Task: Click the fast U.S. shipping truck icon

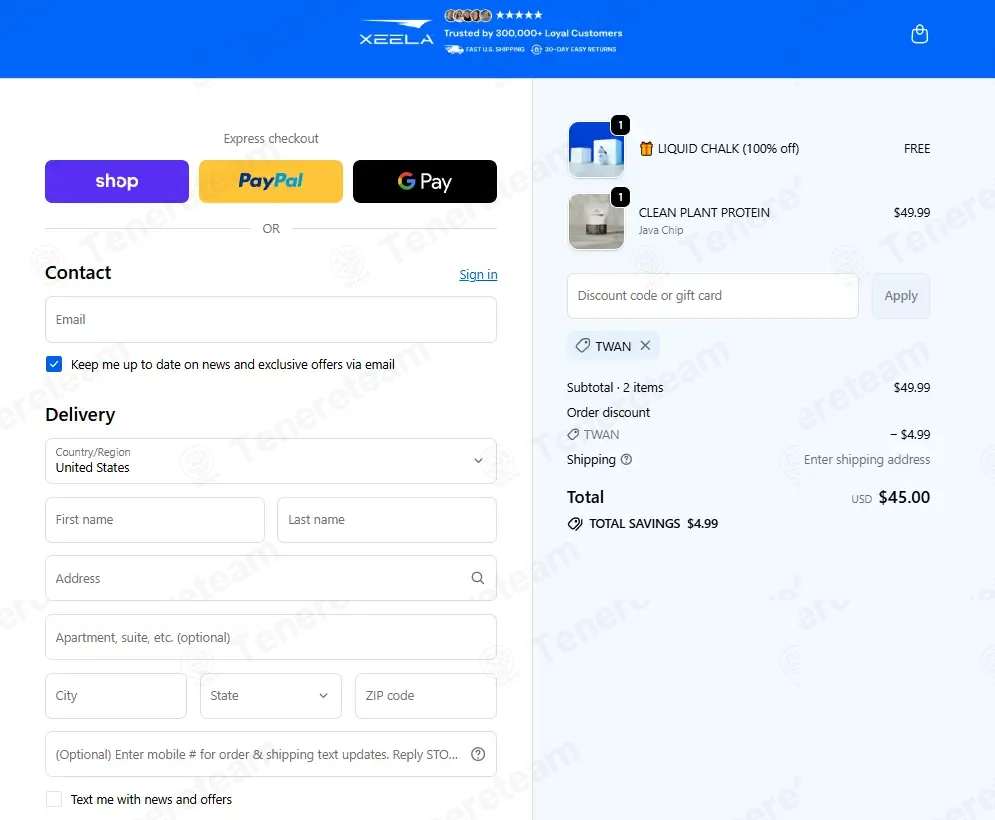Action: pyautogui.click(x=454, y=50)
